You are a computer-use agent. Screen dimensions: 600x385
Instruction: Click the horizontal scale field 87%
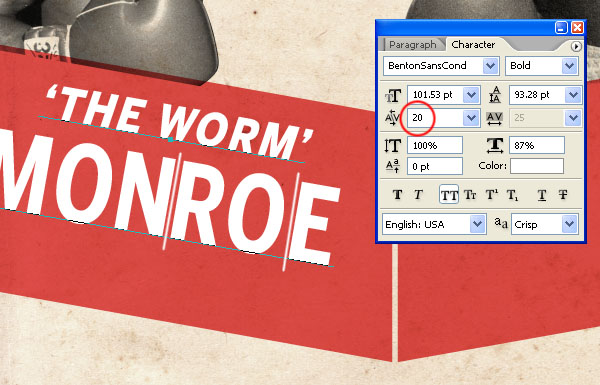(x=537, y=145)
